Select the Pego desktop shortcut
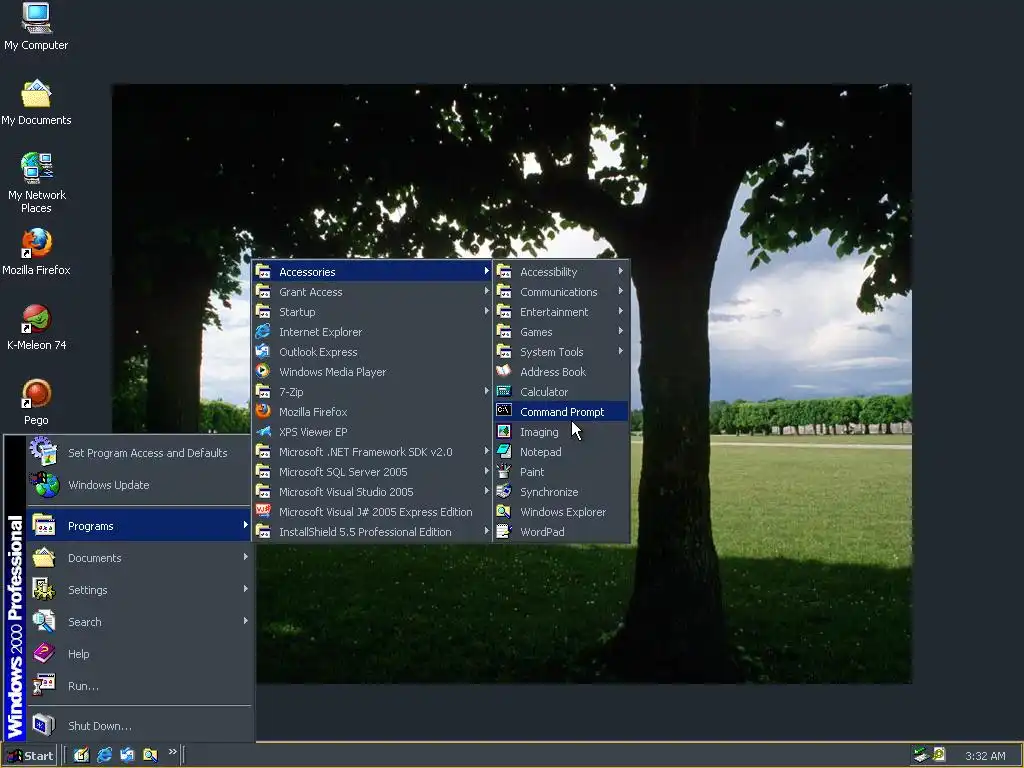The width and height of the screenshot is (1024, 768). click(36, 402)
